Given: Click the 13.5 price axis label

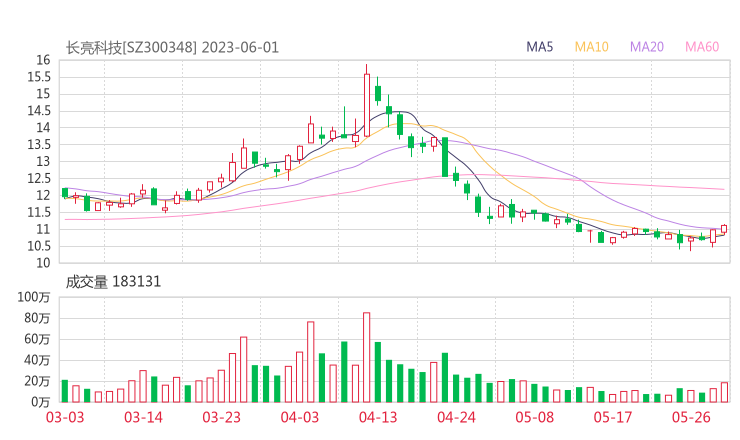Looking at the screenshot, I should click(38, 144).
